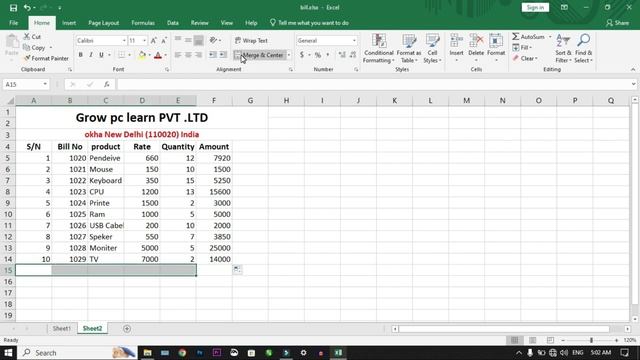Expand Merge & Center dropdown arrow

coord(289,55)
